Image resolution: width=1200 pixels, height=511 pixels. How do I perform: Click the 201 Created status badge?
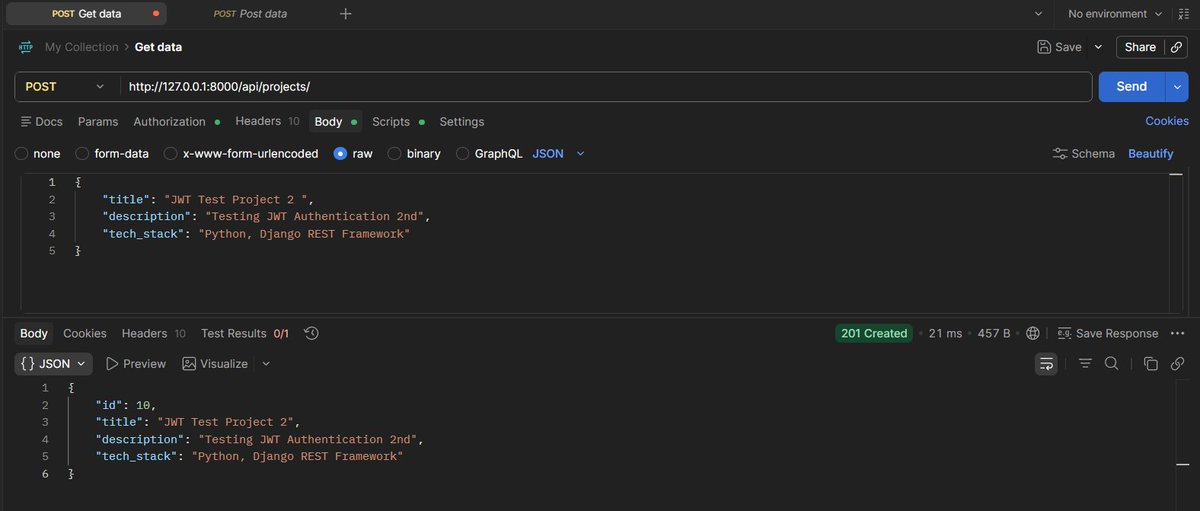click(x=874, y=334)
